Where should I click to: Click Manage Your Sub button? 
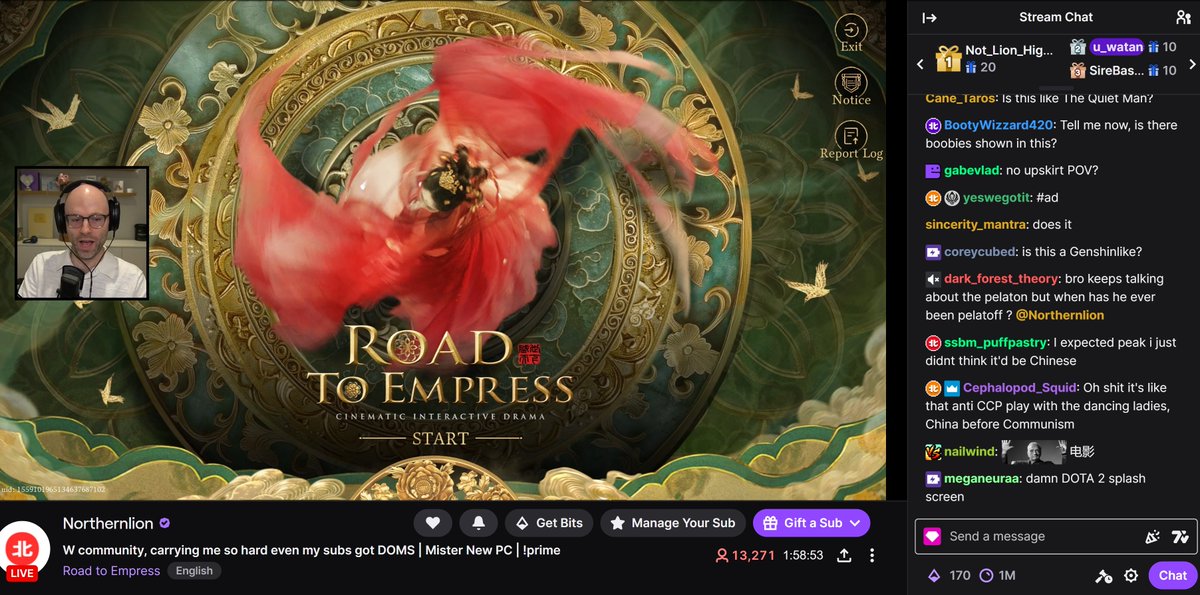point(673,523)
